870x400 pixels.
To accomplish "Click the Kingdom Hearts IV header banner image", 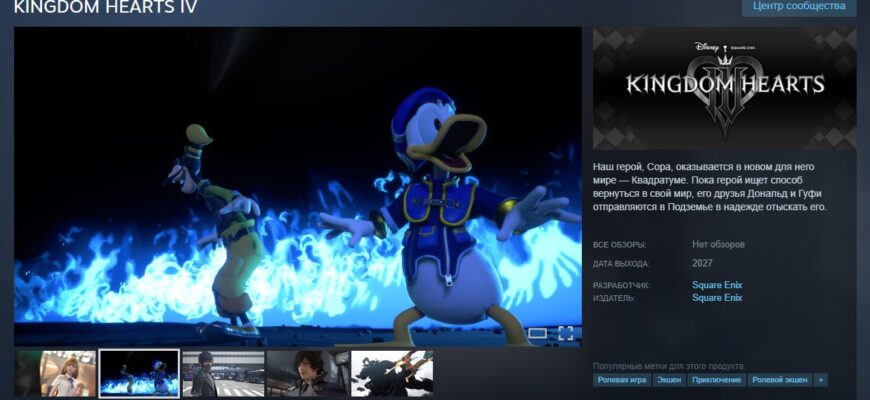I will click(725, 88).
